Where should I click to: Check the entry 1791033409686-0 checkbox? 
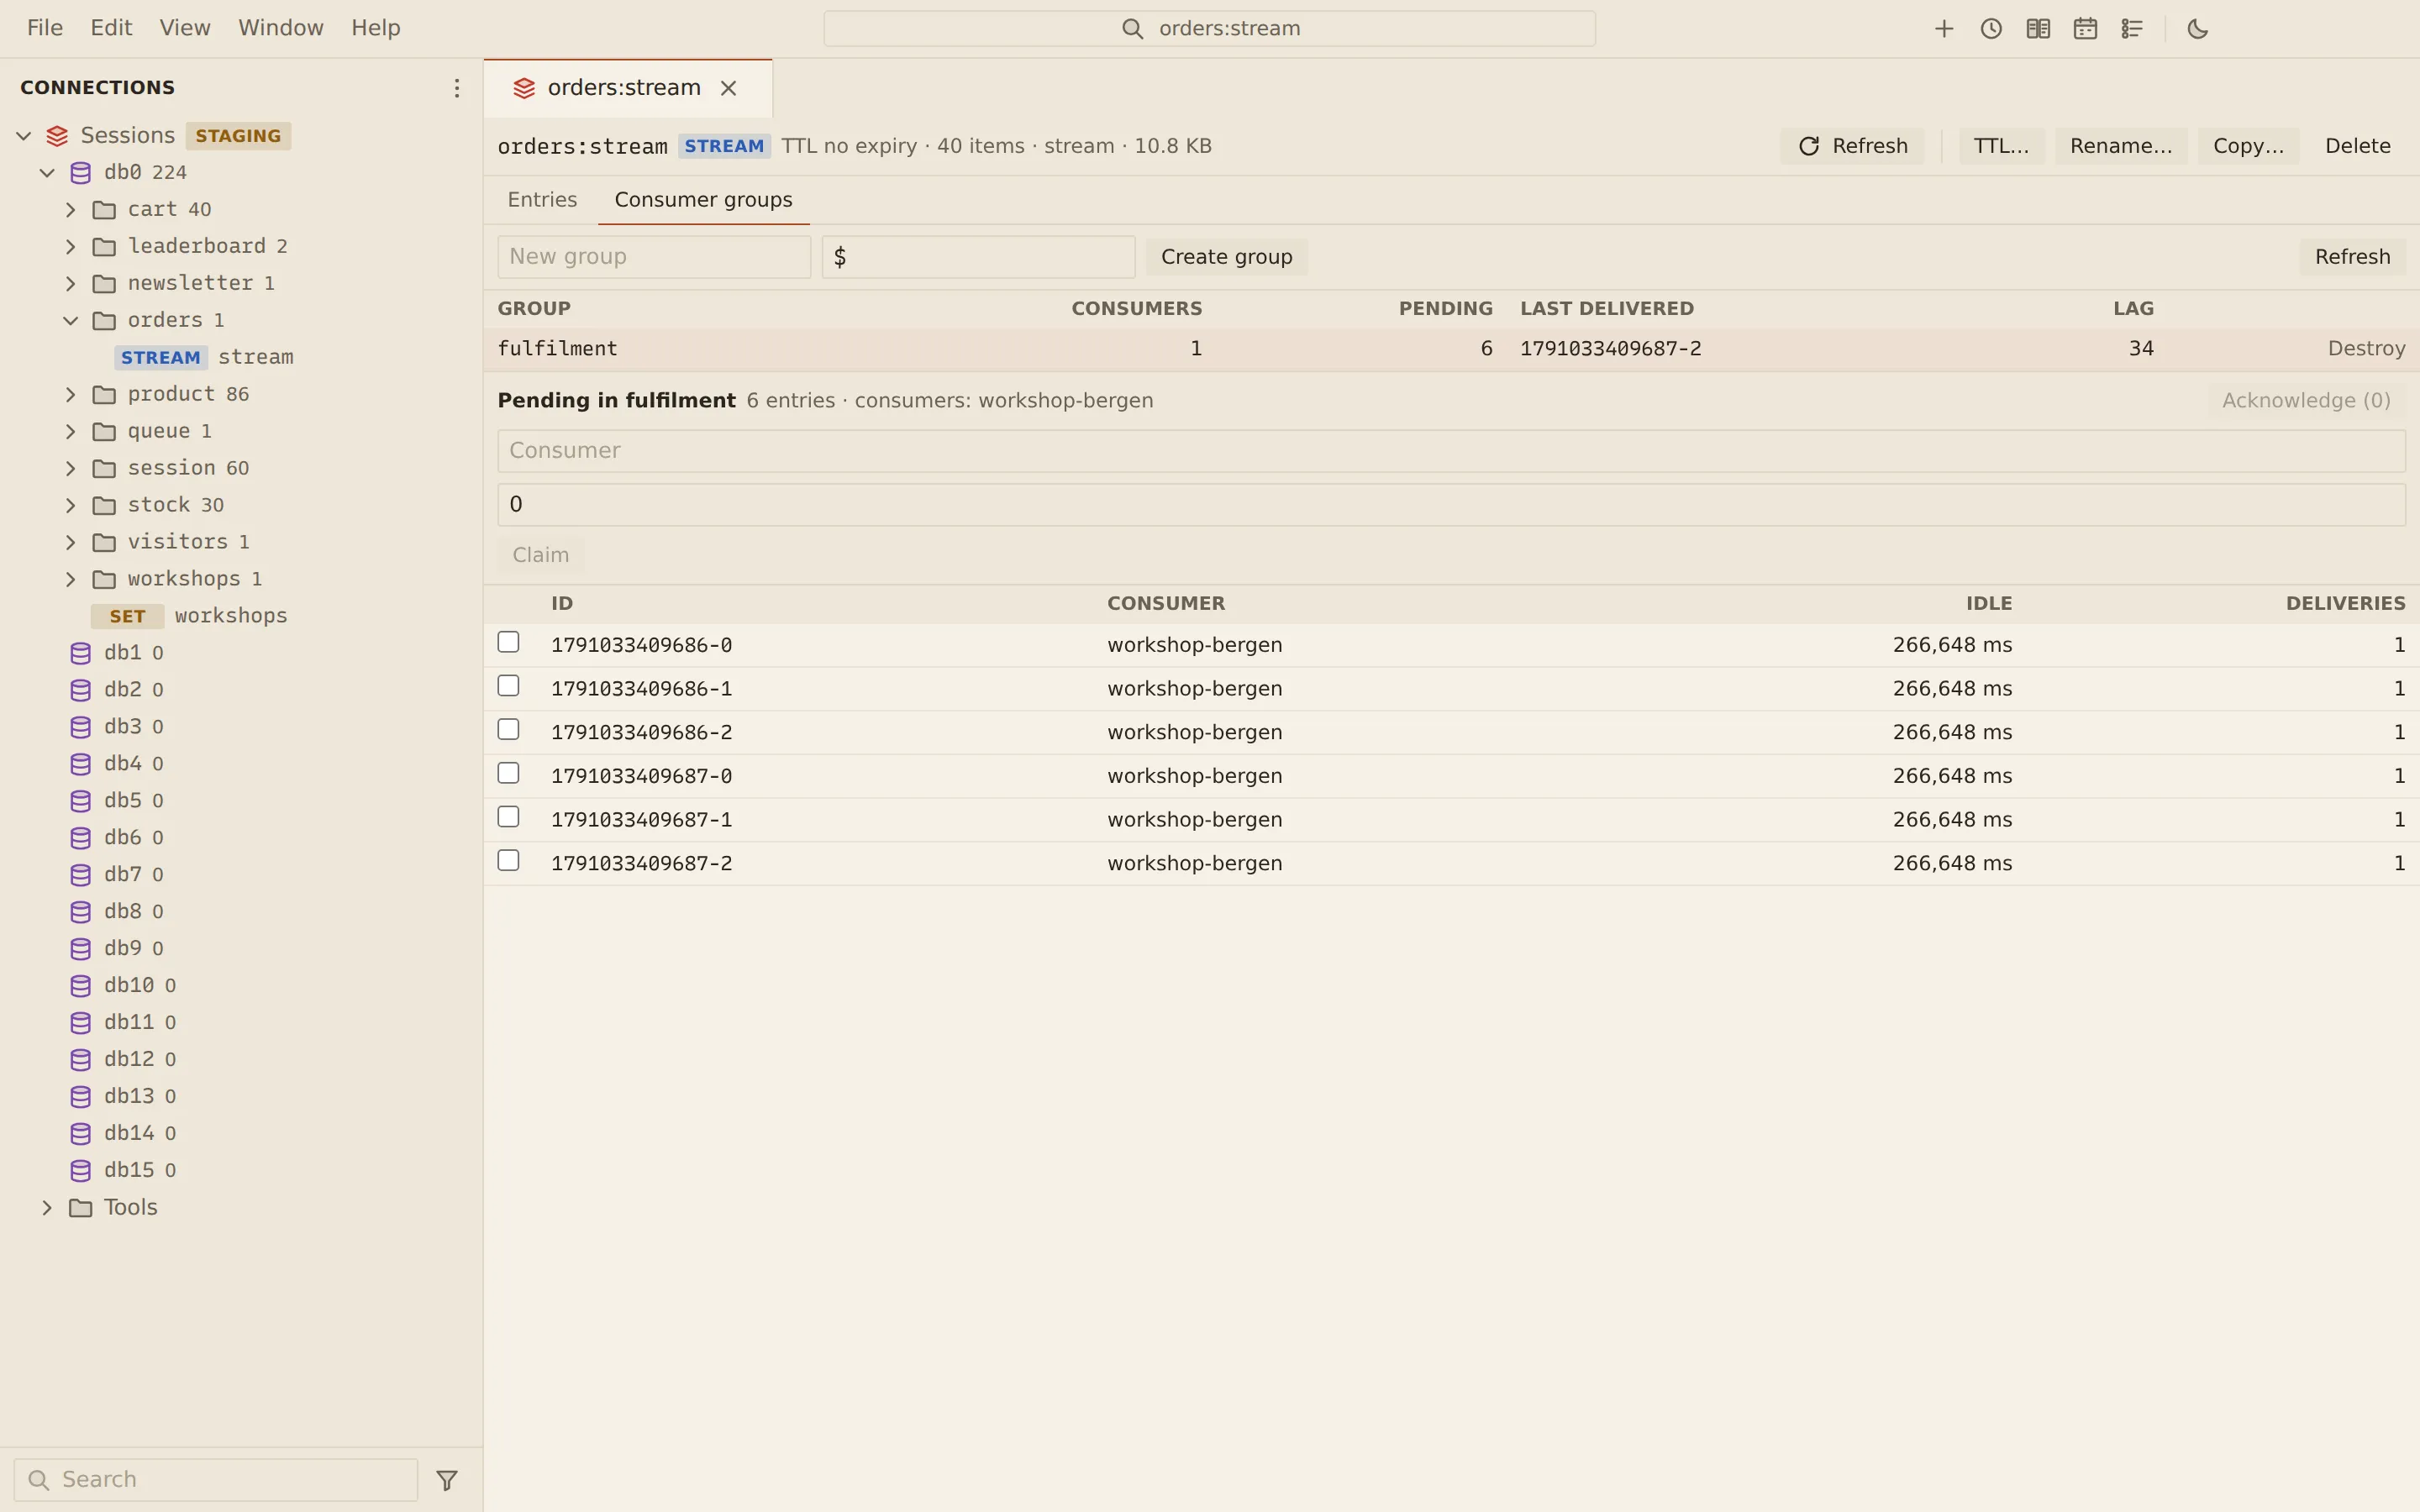tap(508, 642)
